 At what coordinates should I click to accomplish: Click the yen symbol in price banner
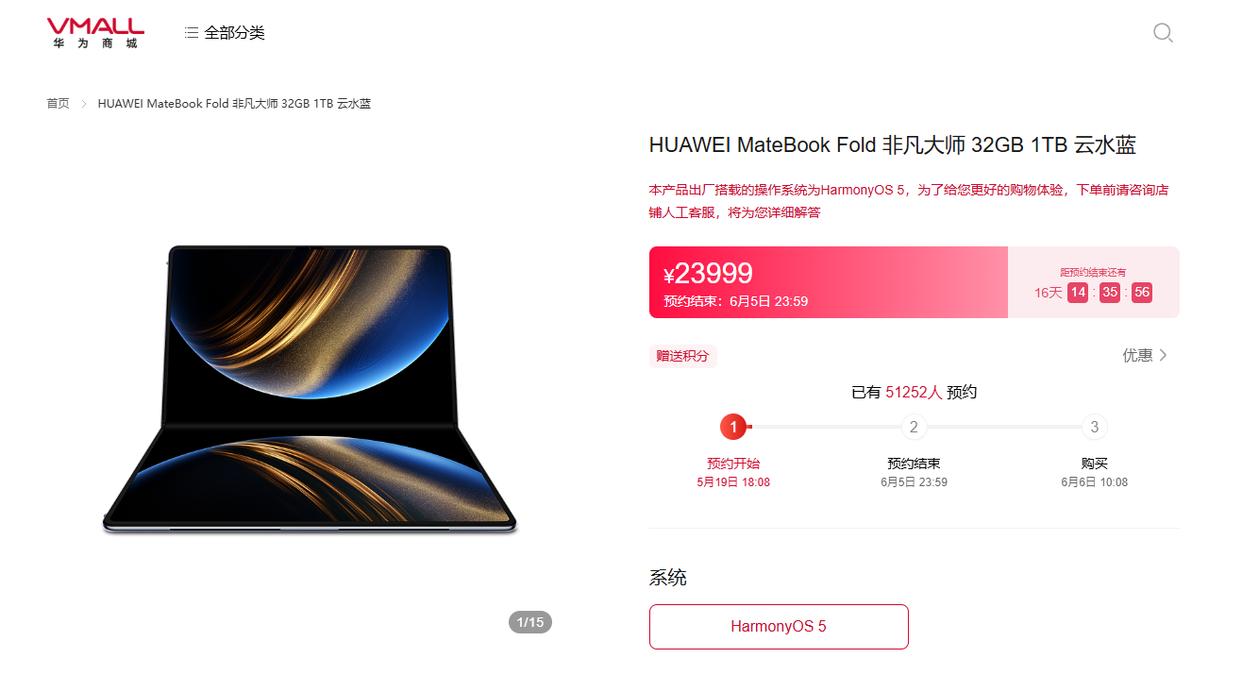tap(669, 277)
